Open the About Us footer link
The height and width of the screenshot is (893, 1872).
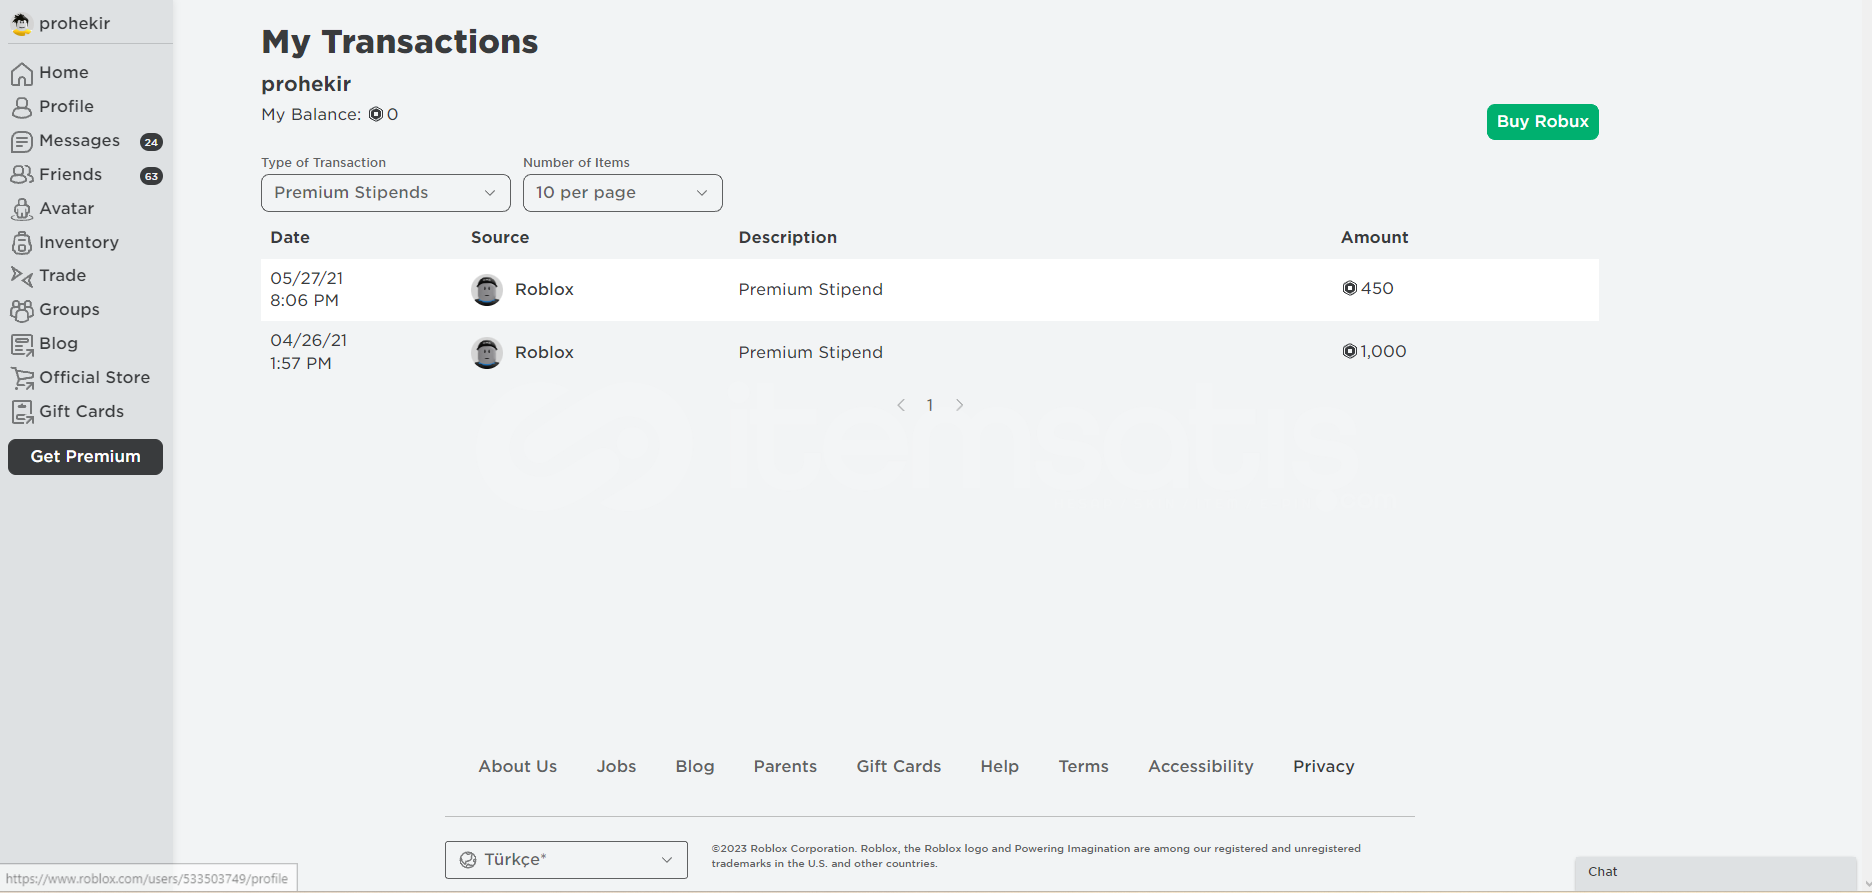(x=518, y=767)
